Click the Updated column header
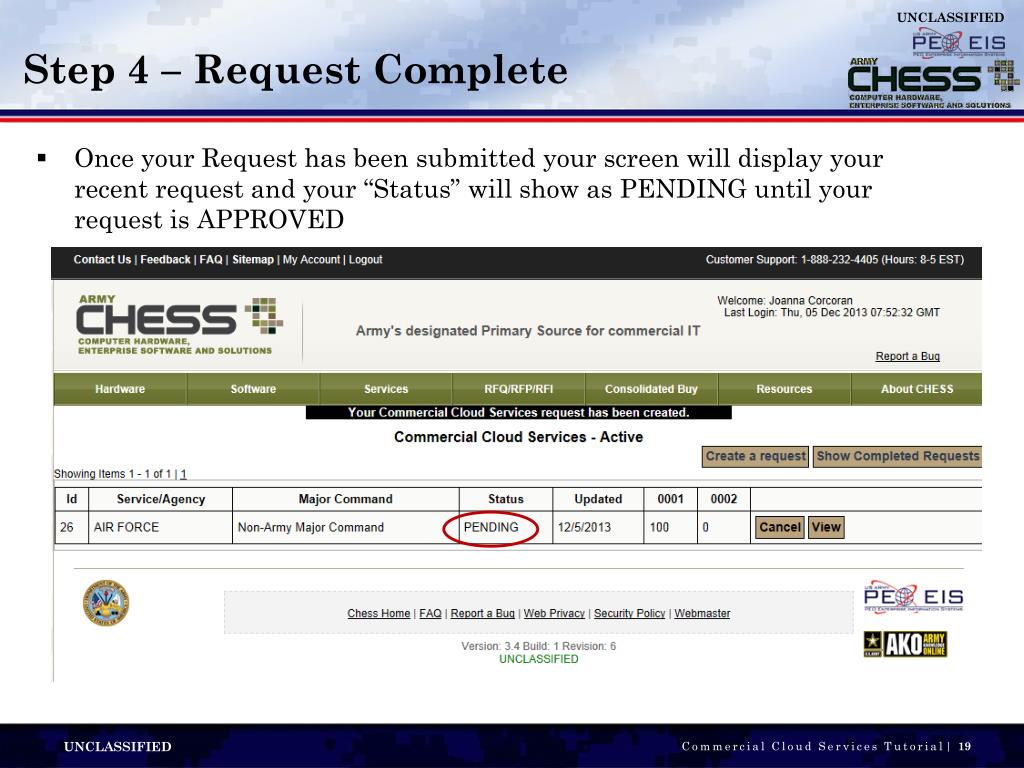The height and width of the screenshot is (768, 1024). click(598, 499)
